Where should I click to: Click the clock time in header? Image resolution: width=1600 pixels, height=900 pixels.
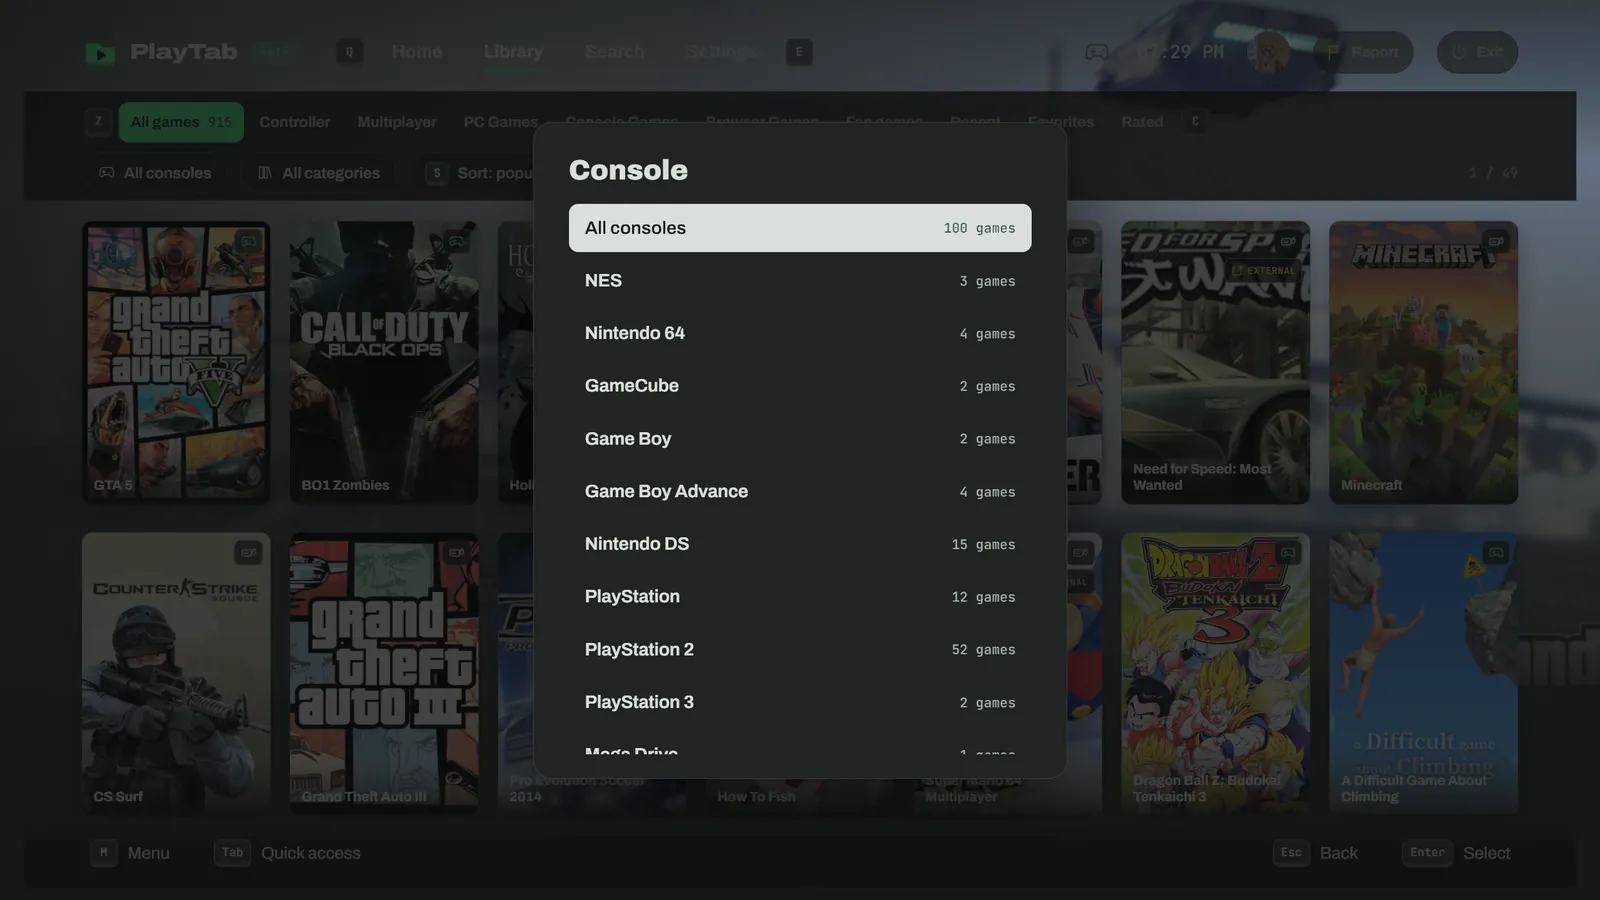[x=1180, y=52]
